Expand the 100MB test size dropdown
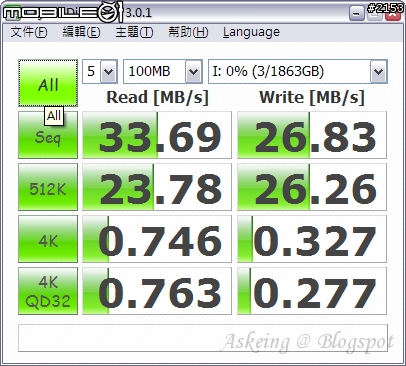 (x=194, y=71)
